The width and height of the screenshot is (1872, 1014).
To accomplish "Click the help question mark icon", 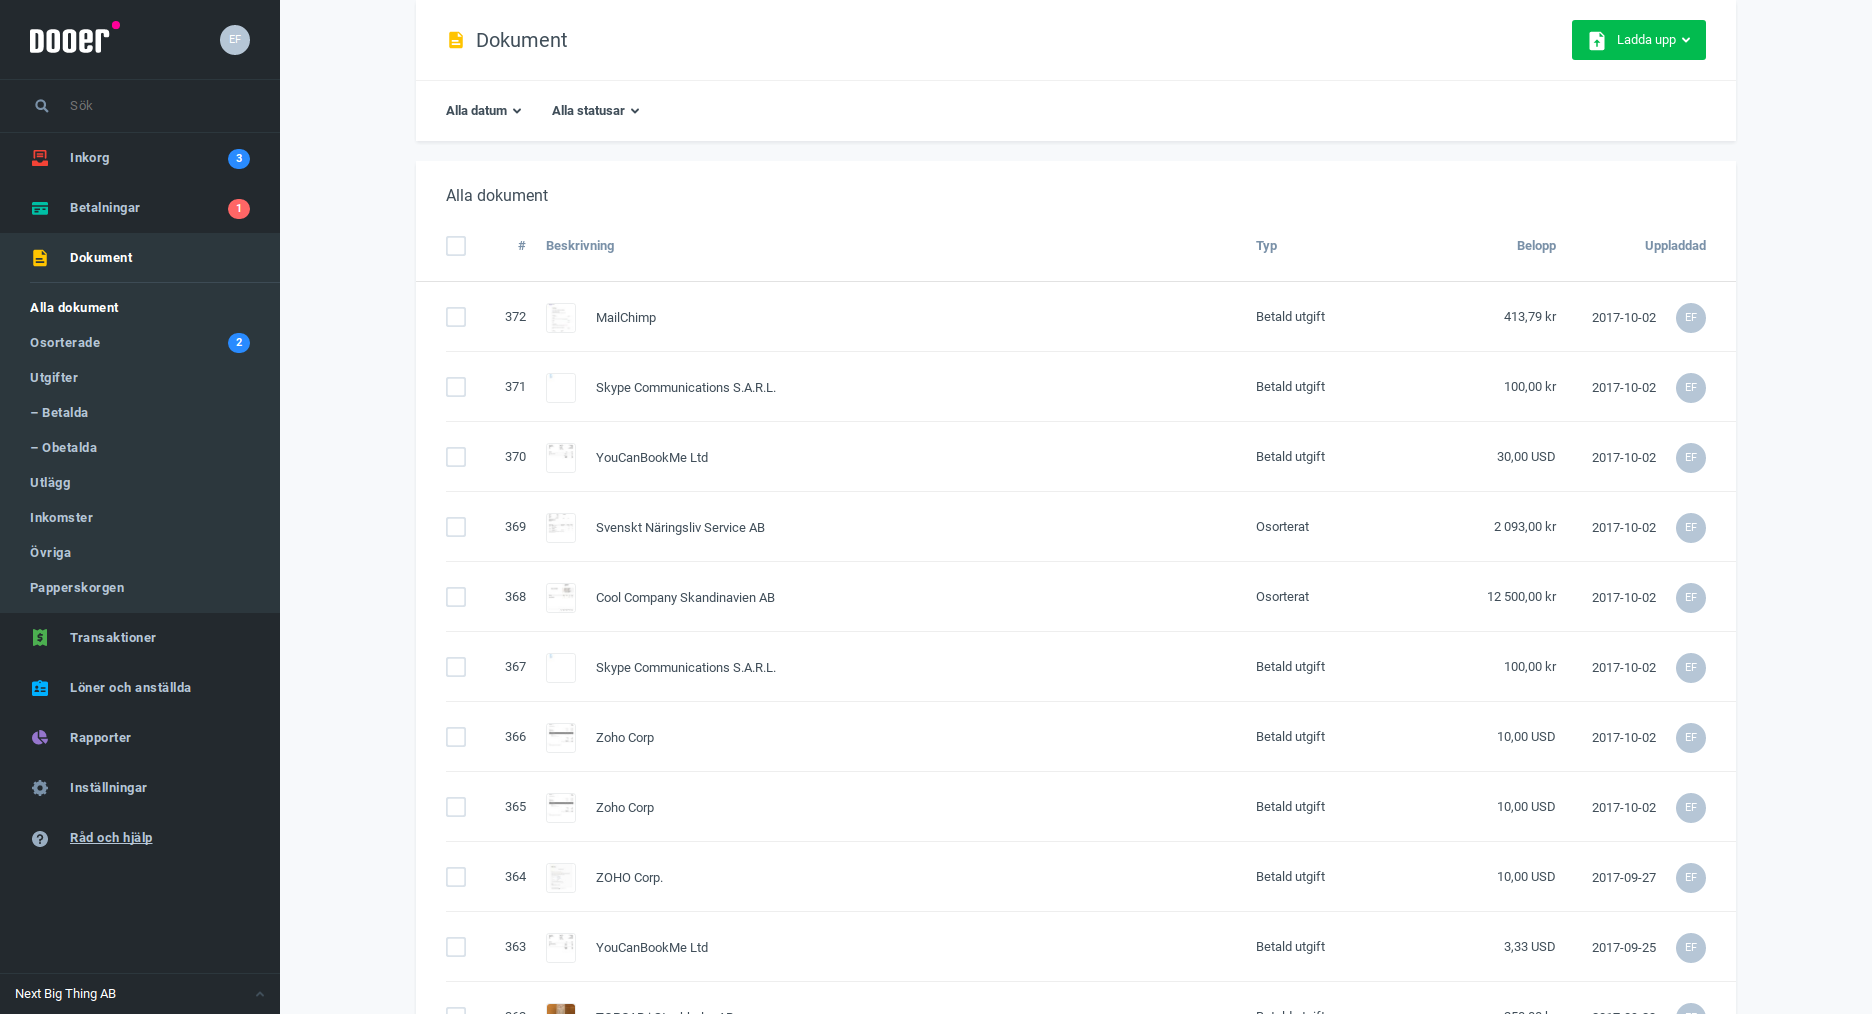I will [x=40, y=839].
